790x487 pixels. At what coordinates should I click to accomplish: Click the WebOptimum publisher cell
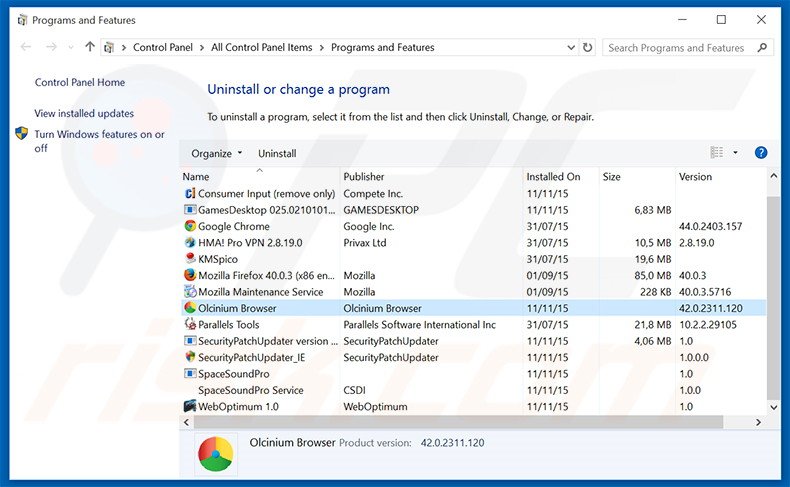point(375,406)
